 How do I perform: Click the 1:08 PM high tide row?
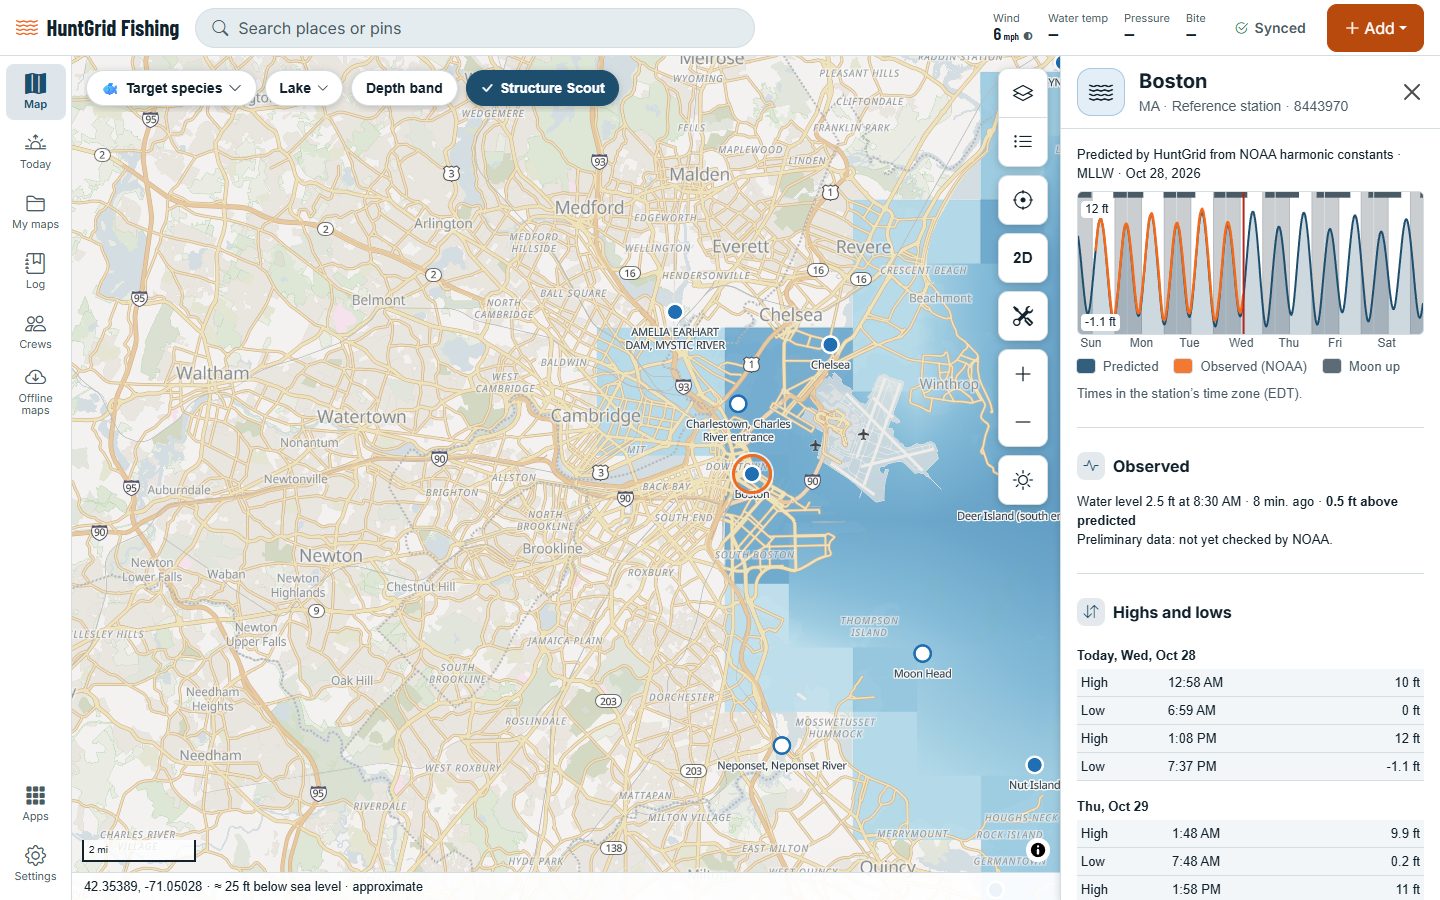1250,739
